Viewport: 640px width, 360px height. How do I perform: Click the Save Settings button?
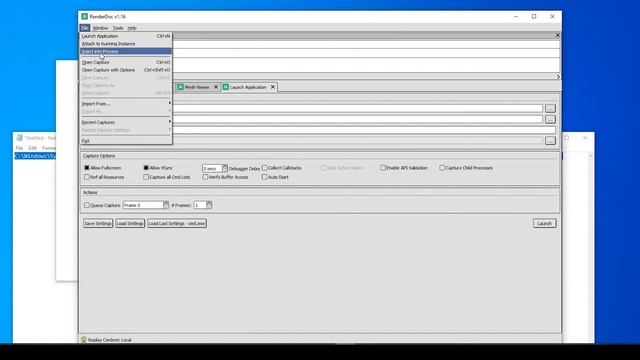click(98, 223)
